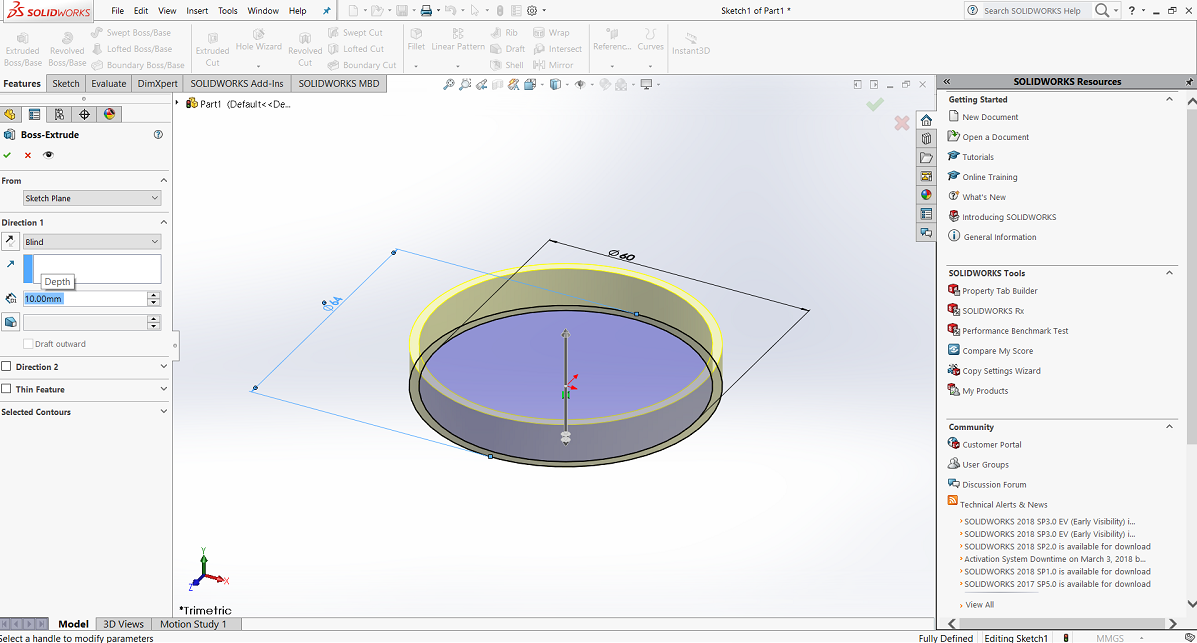The width and height of the screenshot is (1197, 643).
Task: Open Appearances task pane tab
Action: point(926,195)
